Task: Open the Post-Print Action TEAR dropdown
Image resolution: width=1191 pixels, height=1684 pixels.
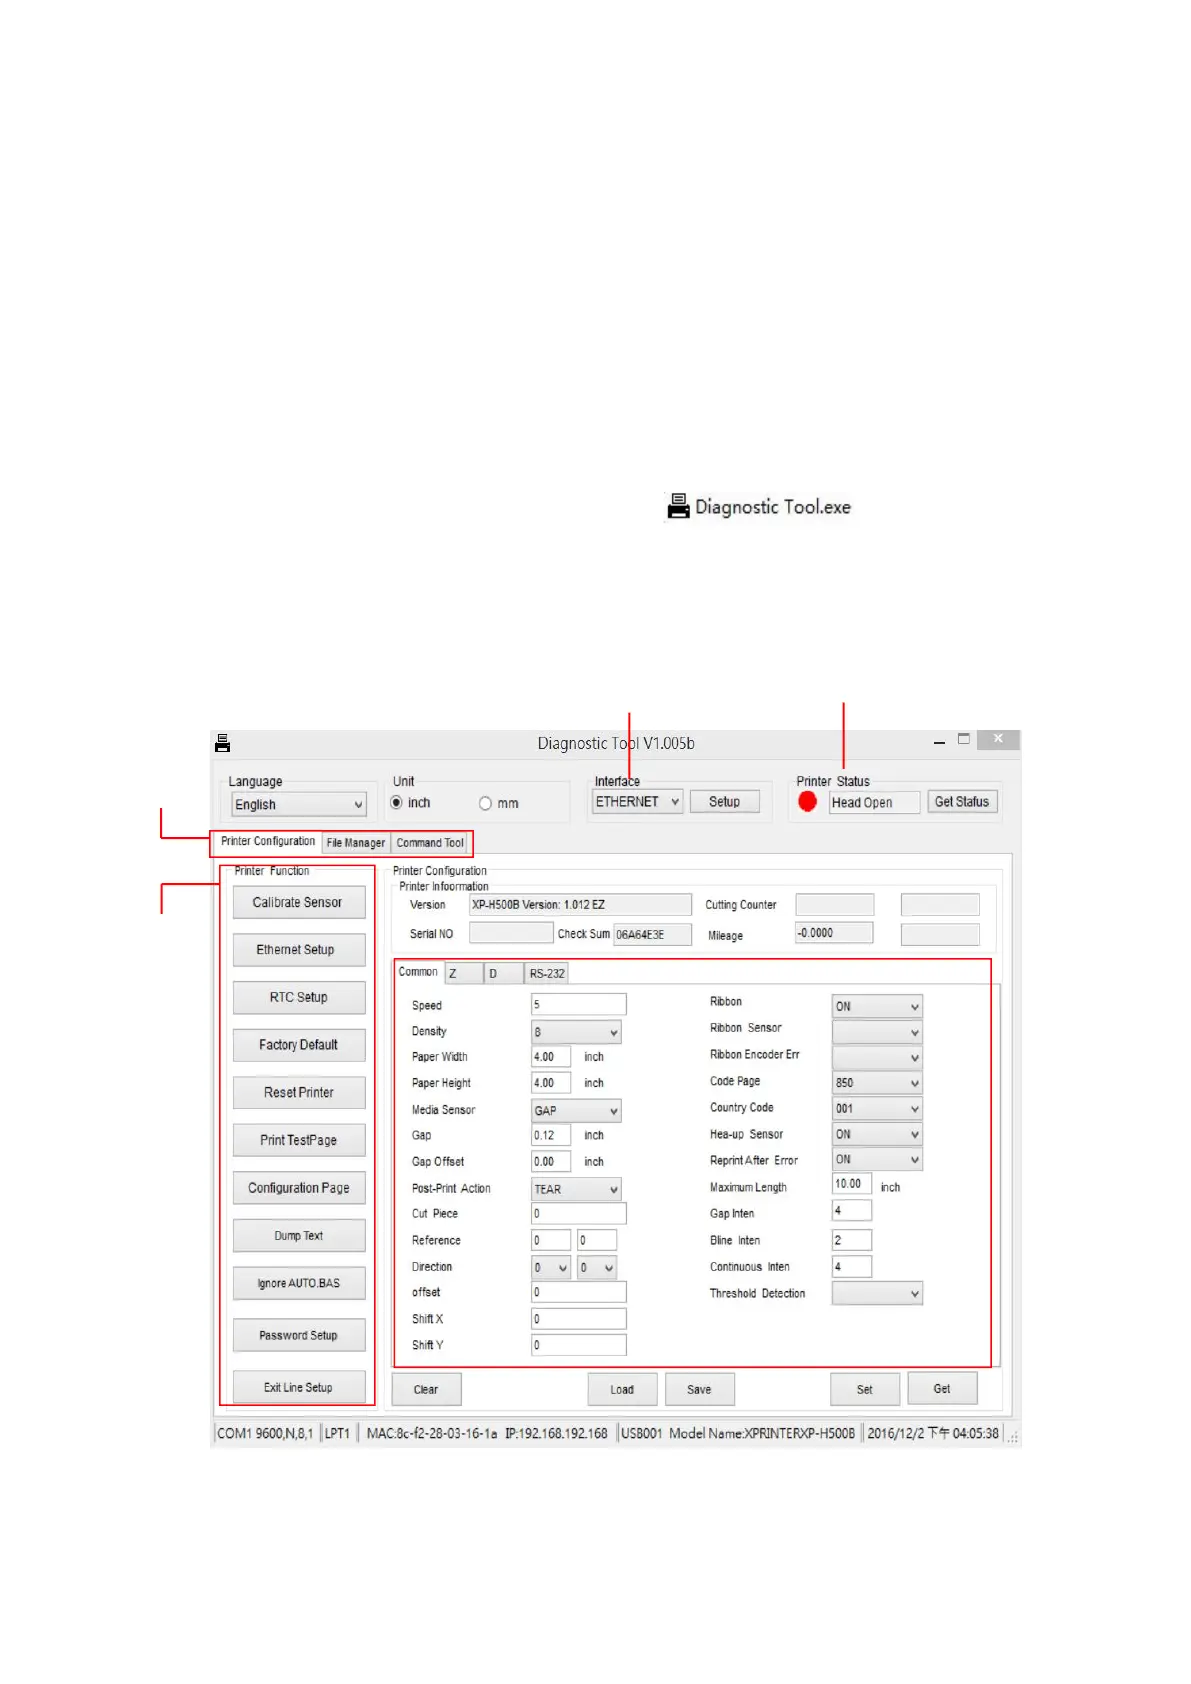Action: pyautogui.click(x=576, y=1189)
